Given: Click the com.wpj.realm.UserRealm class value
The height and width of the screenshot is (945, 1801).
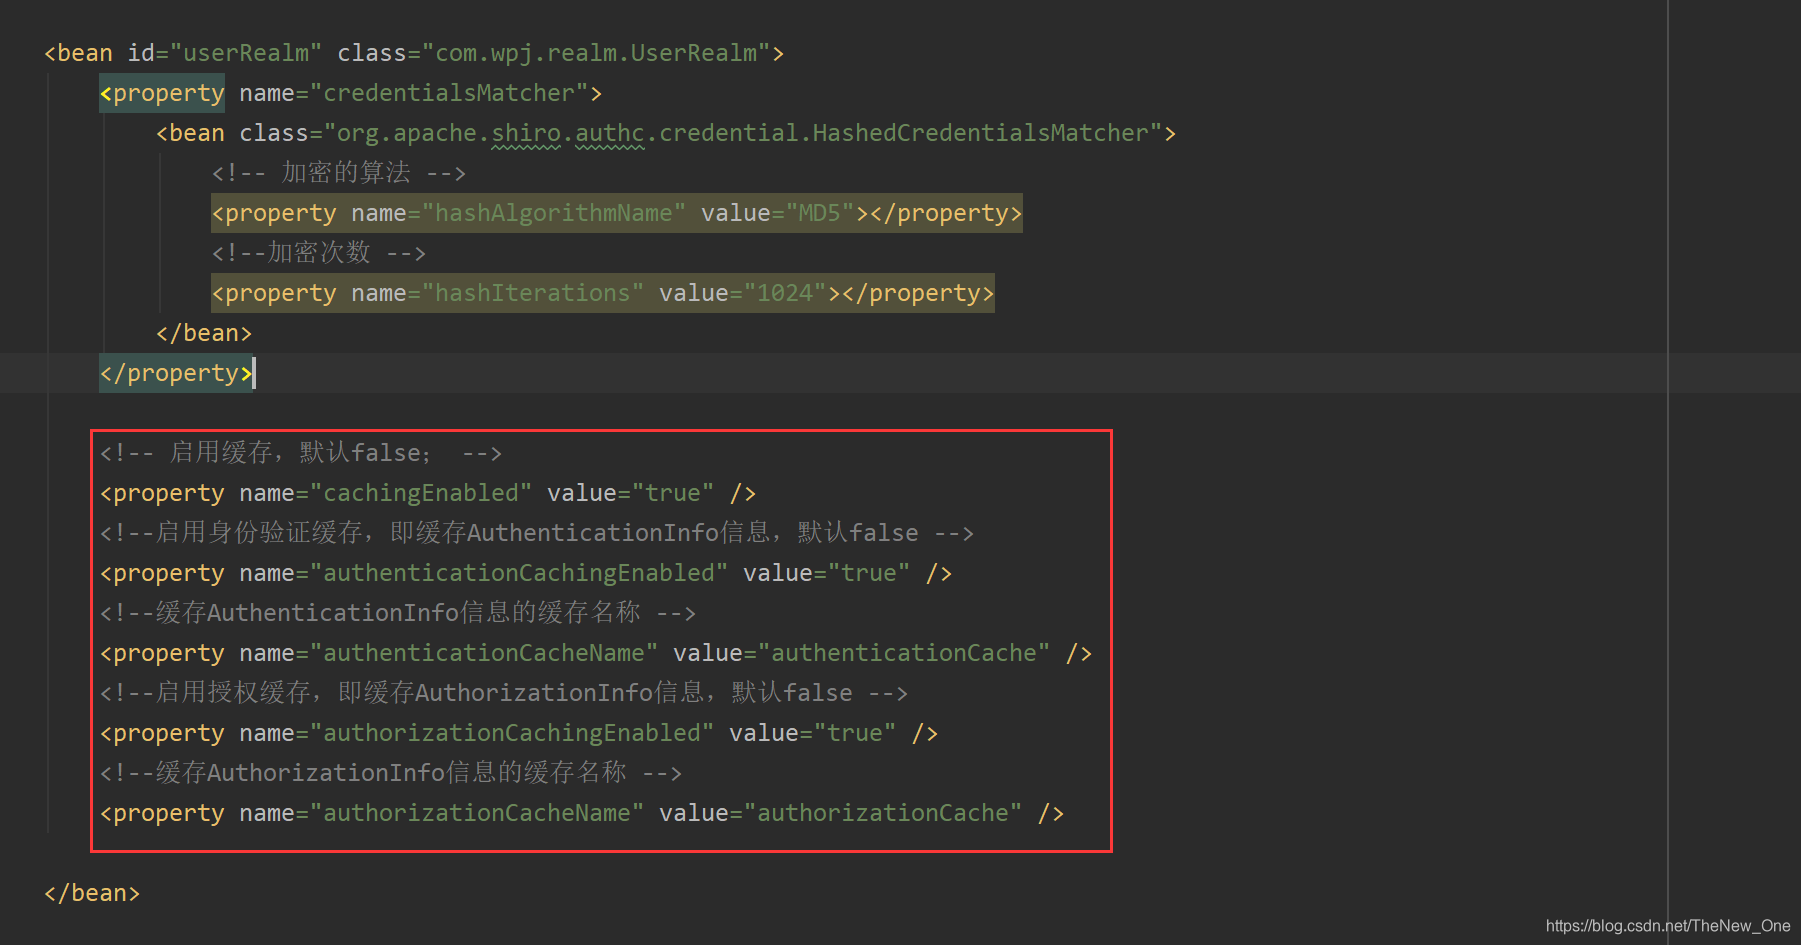Looking at the screenshot, I should (x=596, y=53).
